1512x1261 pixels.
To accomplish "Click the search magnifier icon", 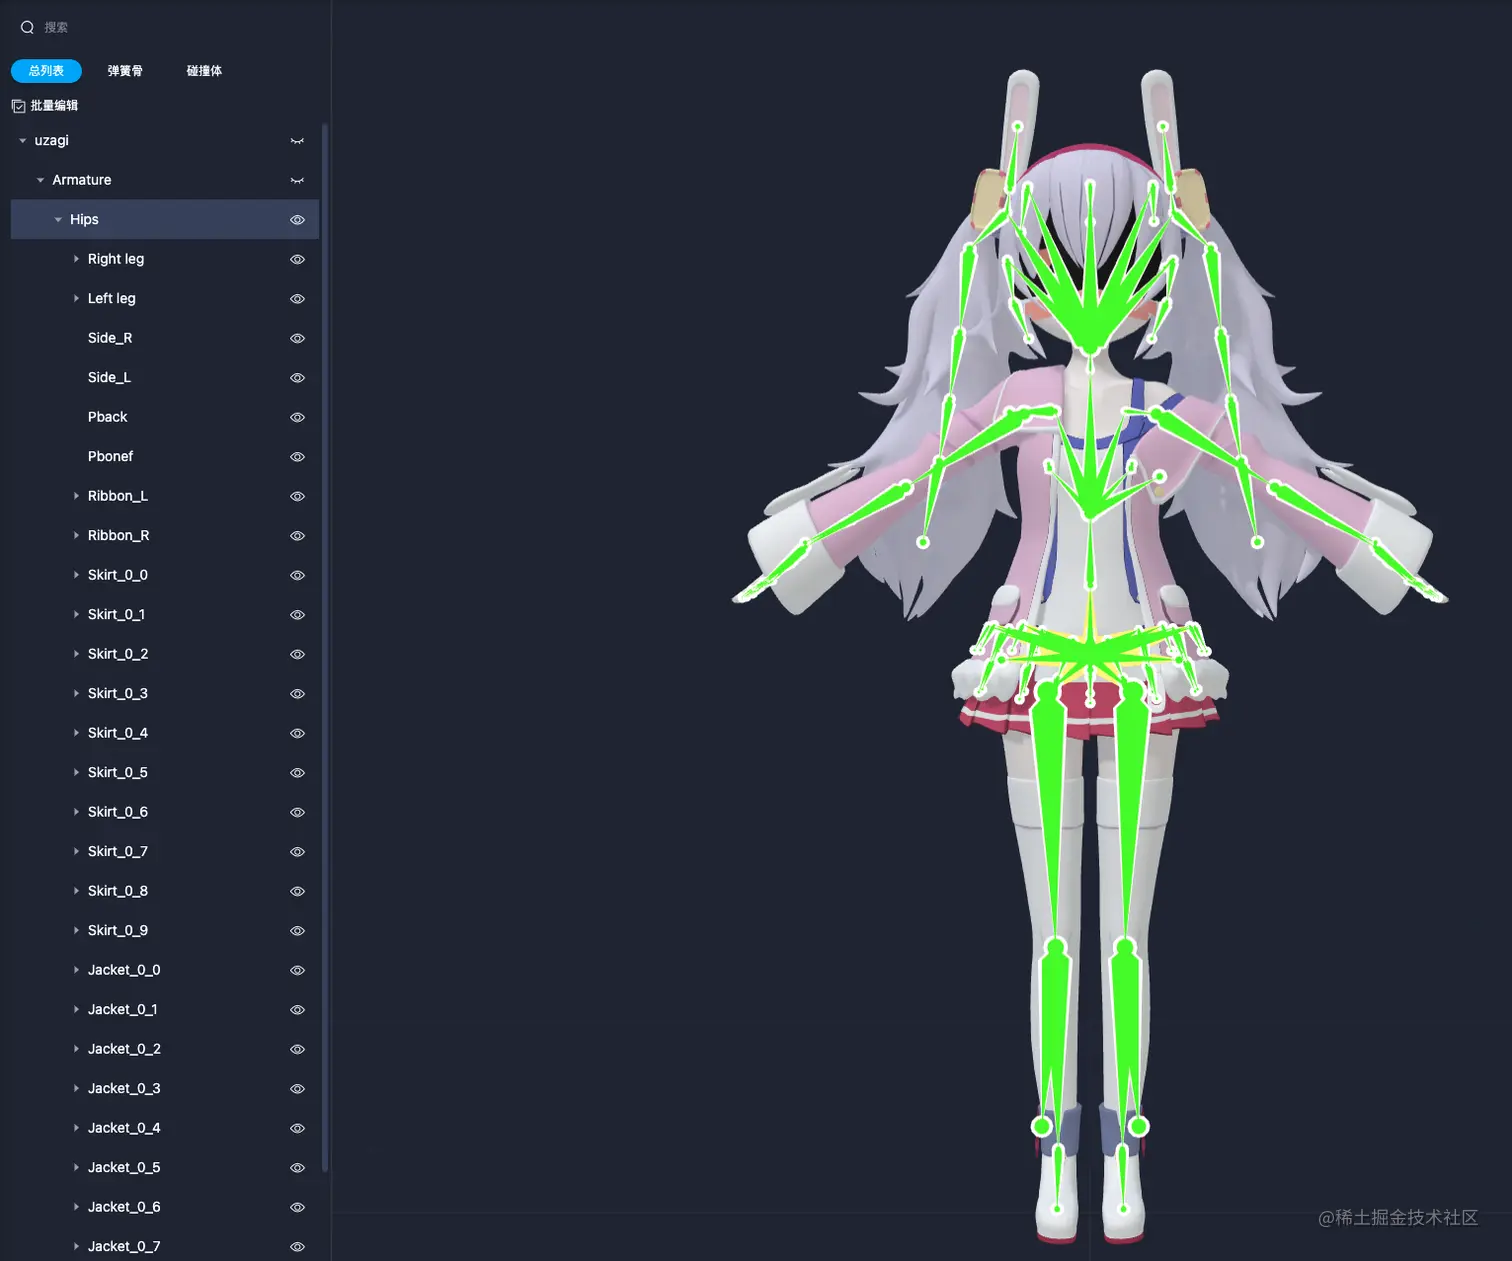I will point(27,27).
